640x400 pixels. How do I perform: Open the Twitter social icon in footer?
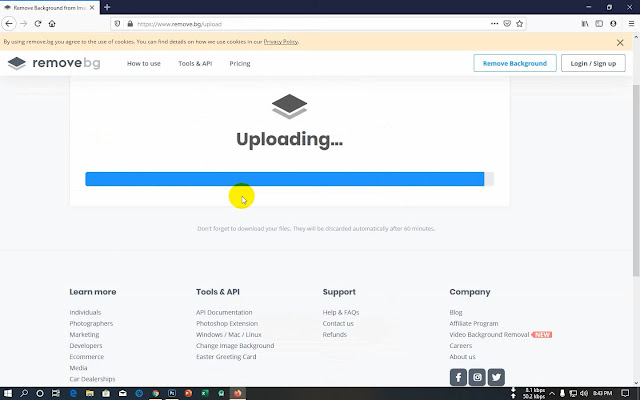pyautogui.click(x=496, y=377)
